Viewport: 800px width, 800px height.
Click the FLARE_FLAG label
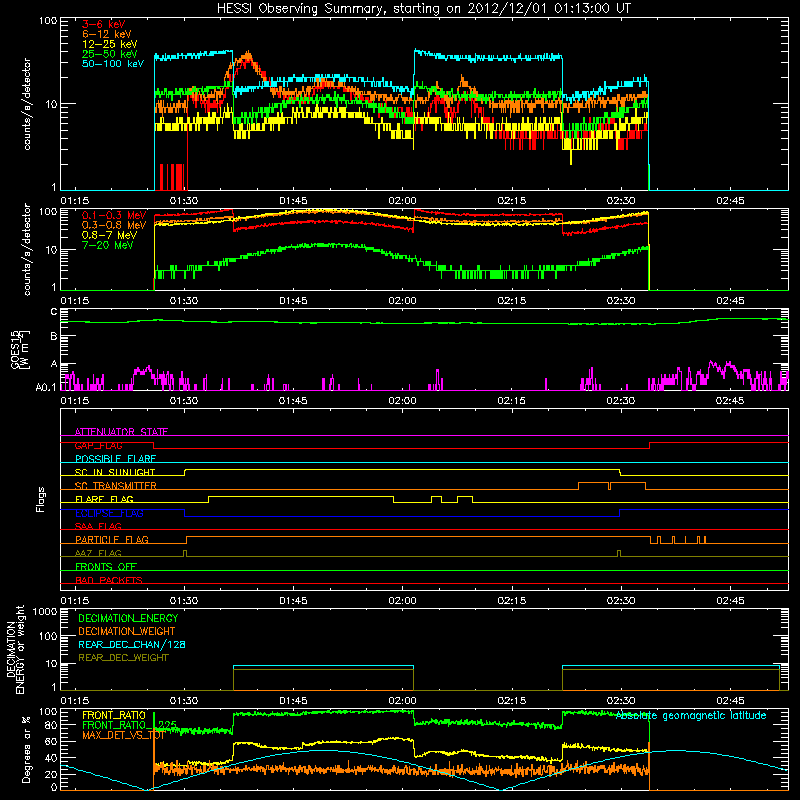pos(104,499)
